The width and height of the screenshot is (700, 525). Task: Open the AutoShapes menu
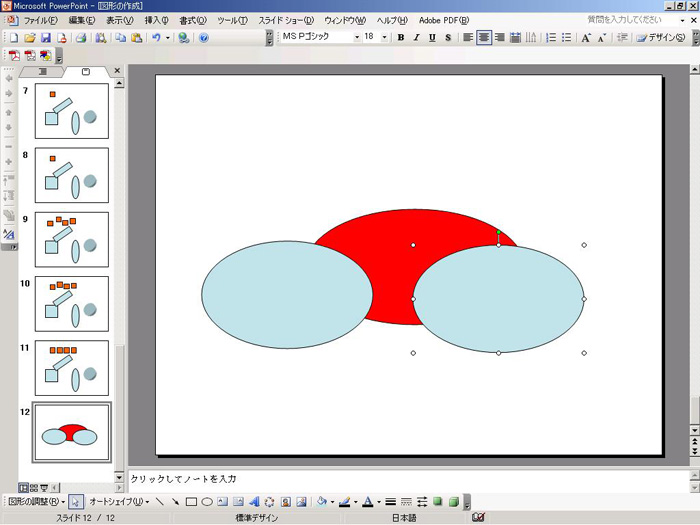click(119, 502)
